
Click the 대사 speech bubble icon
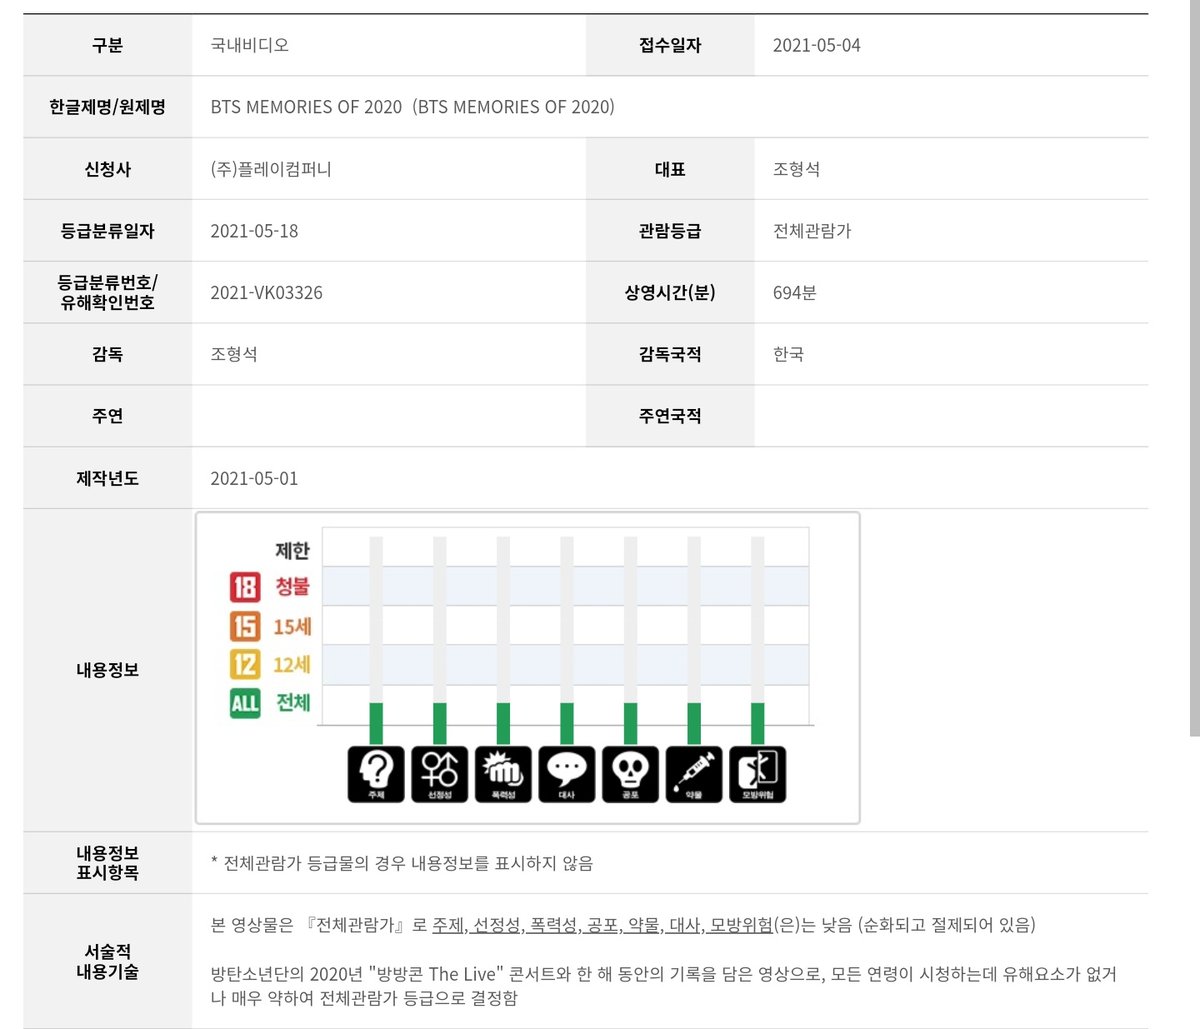pyautogui.click(x=567, y=774)
